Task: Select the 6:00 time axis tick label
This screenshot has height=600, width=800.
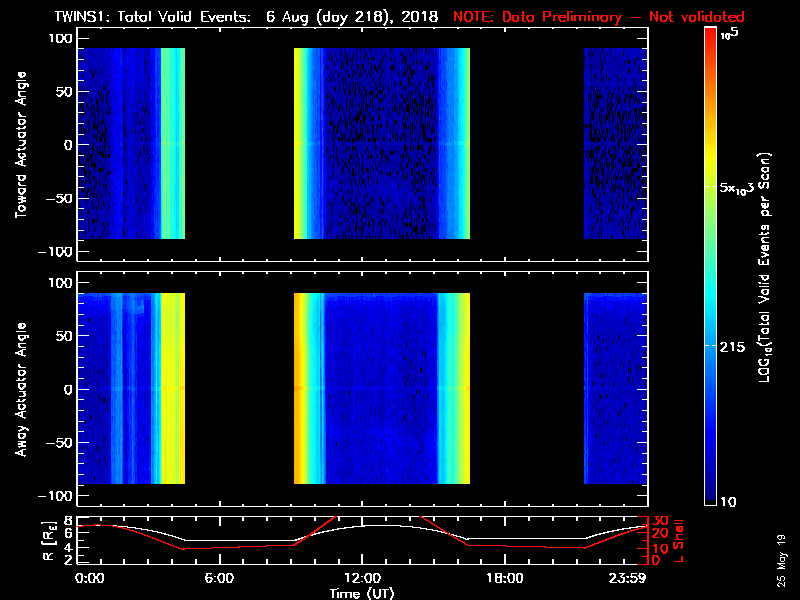Action: [x=219, y=579]
